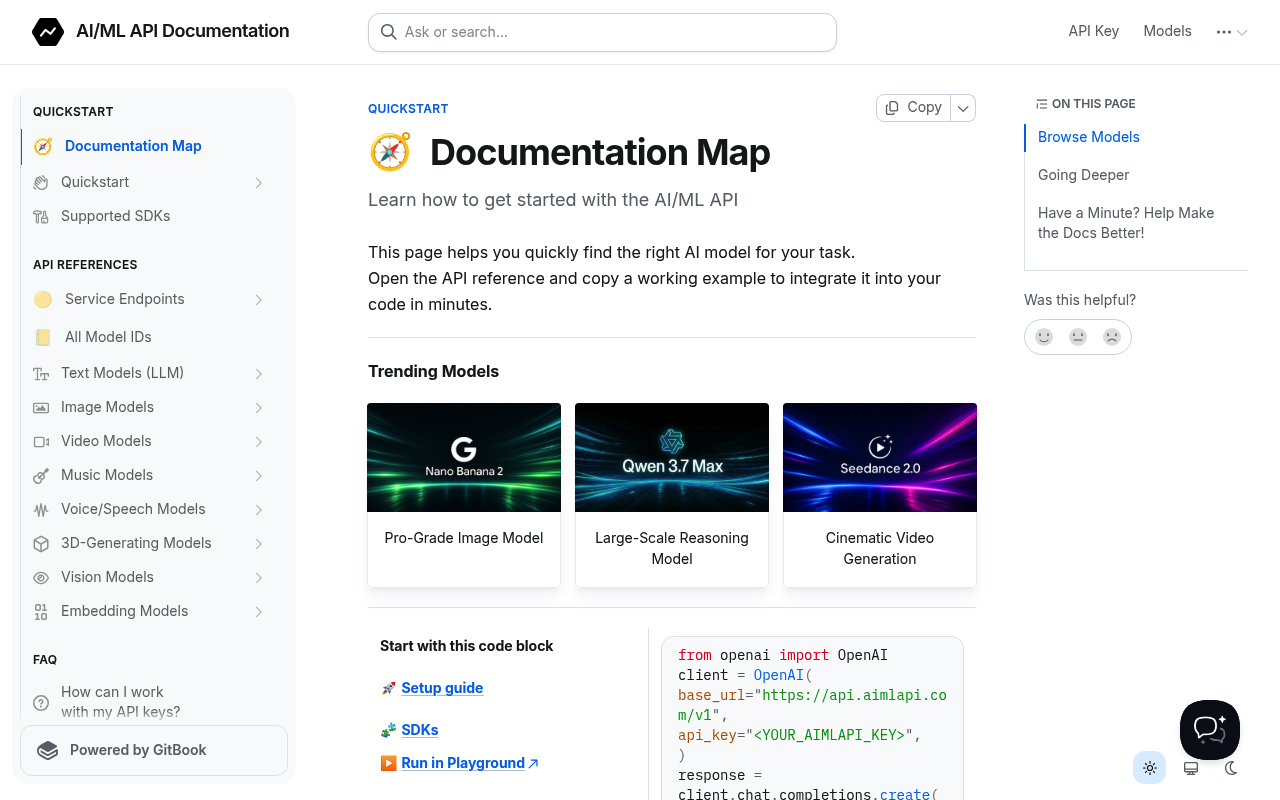Click the Text Models (LLM) icon

(x=41, y=373)
